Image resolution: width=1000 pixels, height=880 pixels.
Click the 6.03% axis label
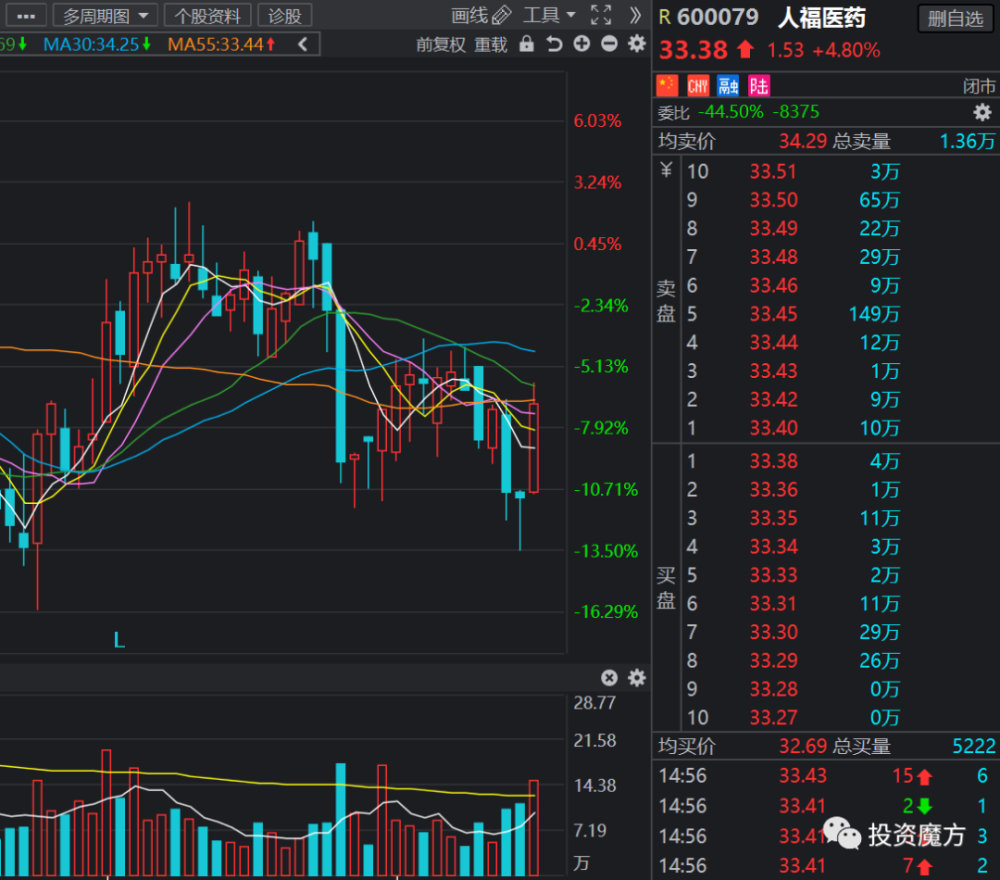597,121
